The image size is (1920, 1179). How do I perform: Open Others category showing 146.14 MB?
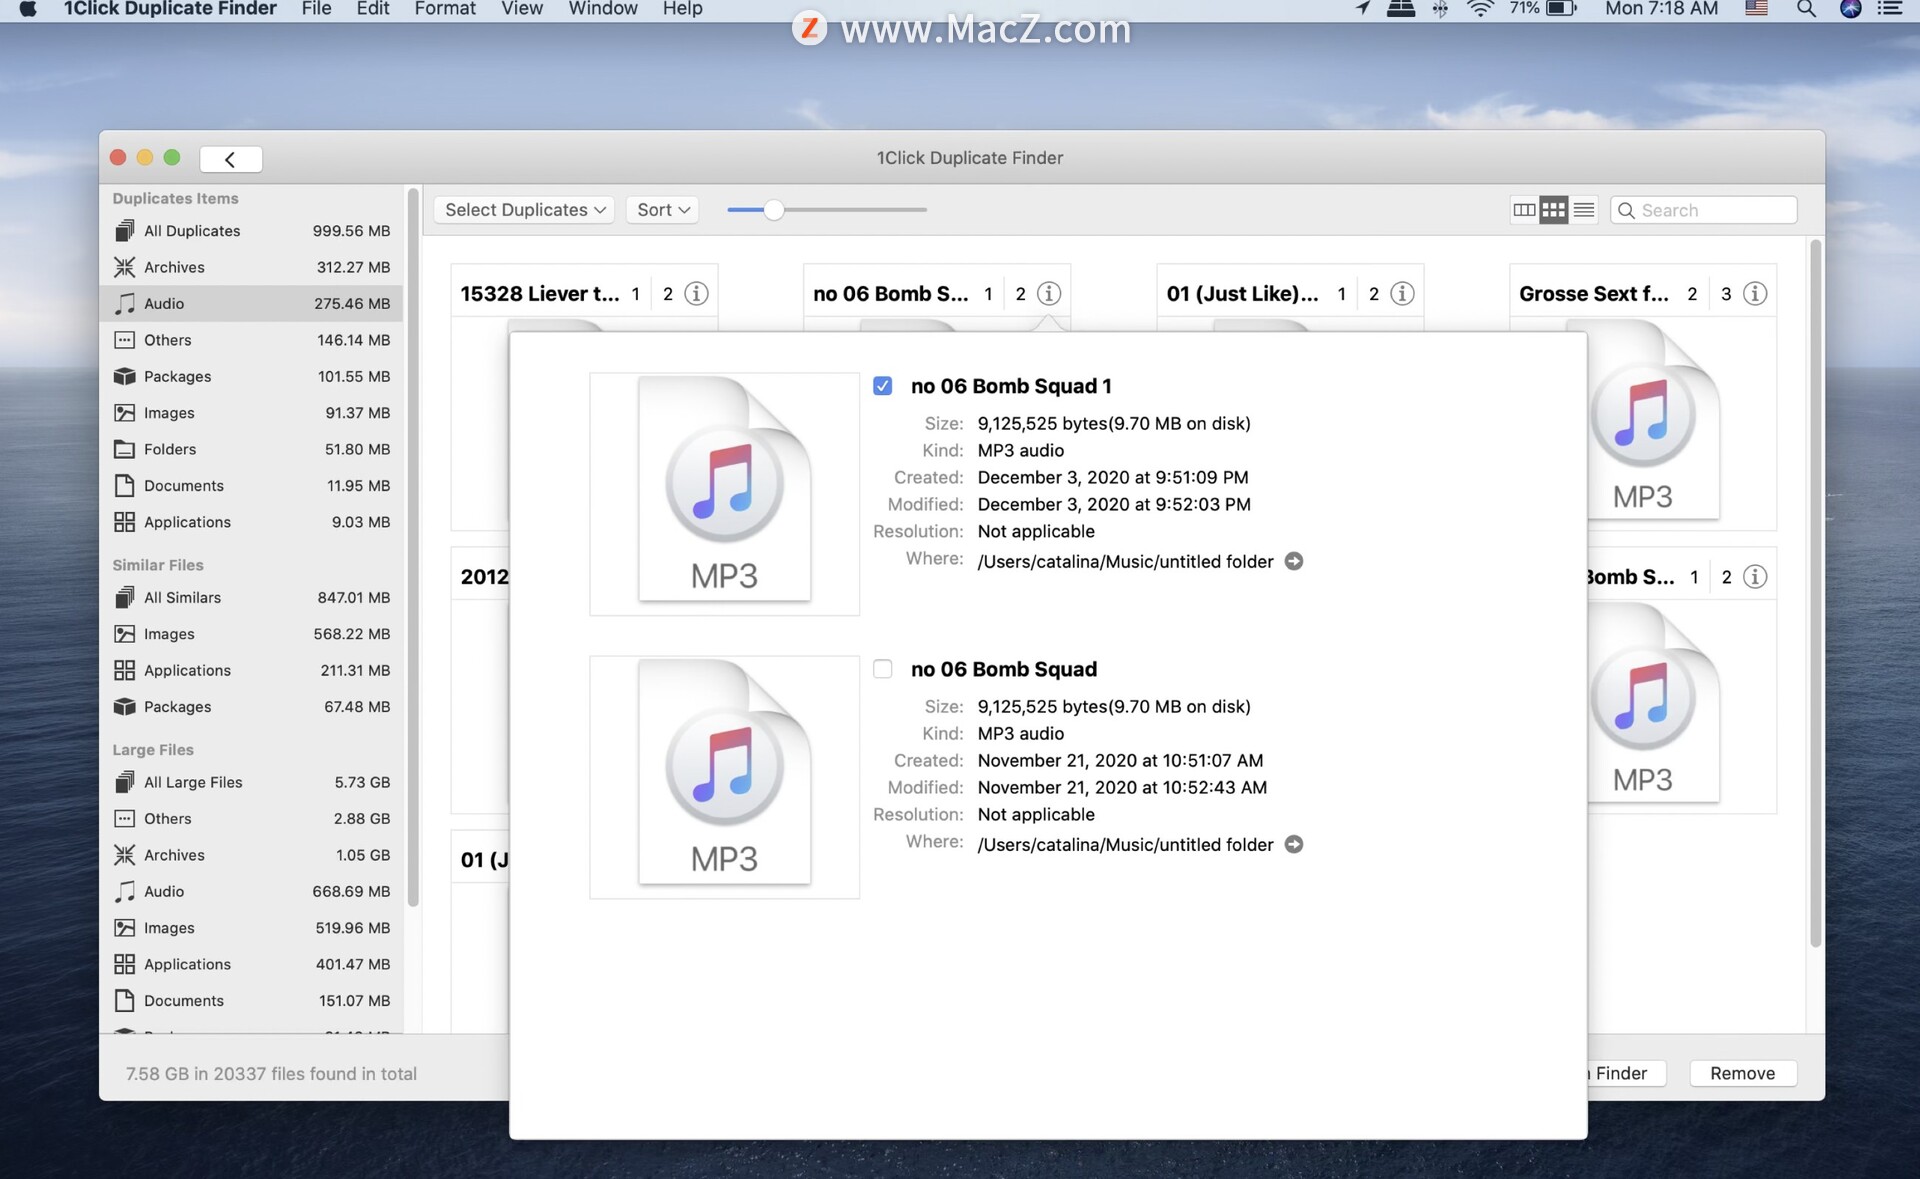(x=251, y=340)
